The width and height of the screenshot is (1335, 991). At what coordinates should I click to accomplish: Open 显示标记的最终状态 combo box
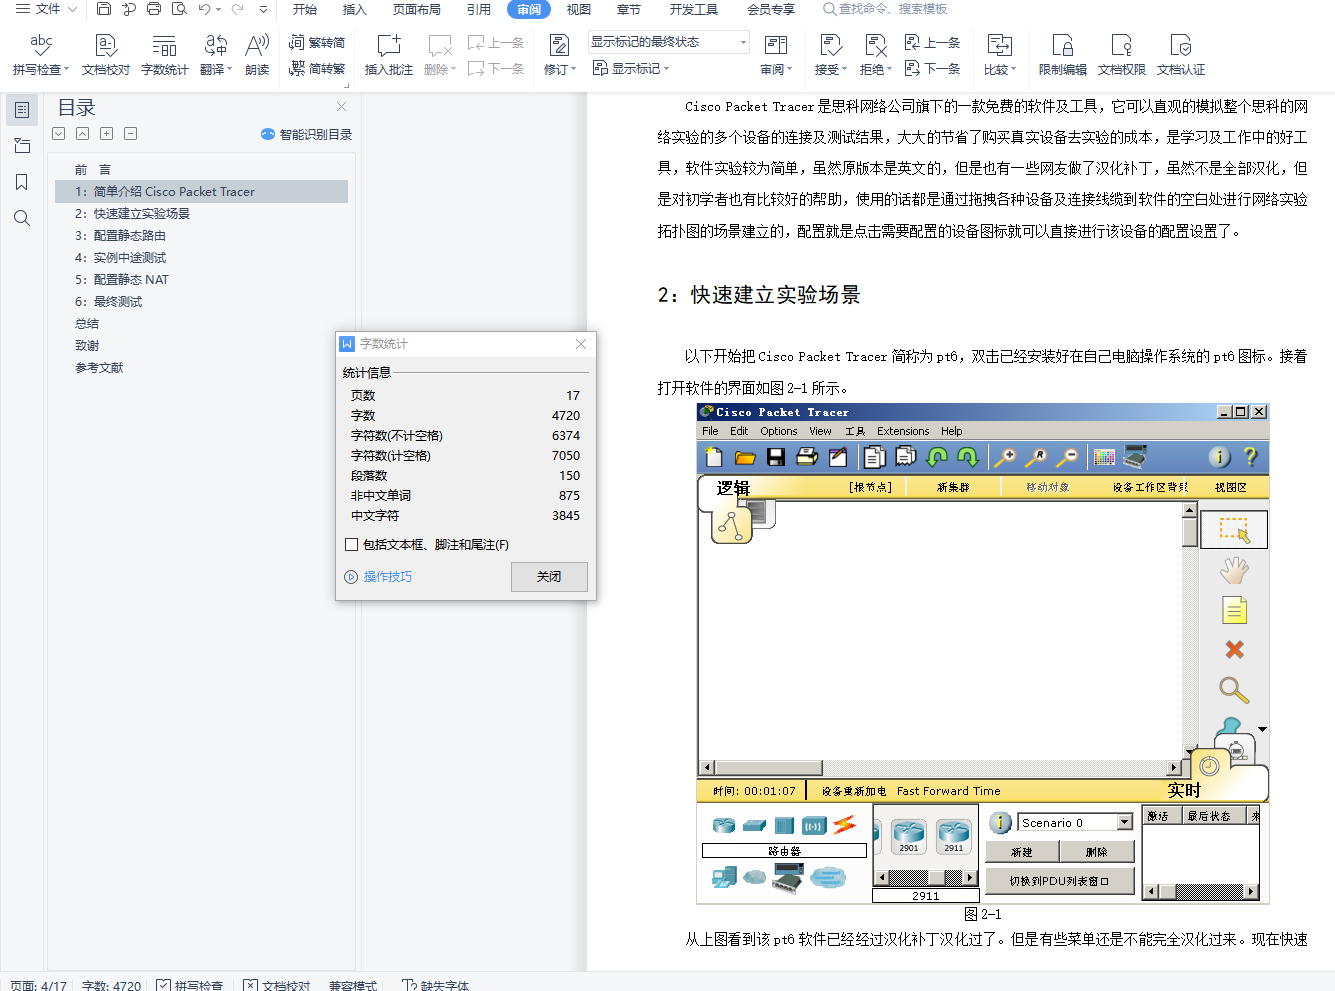[x=668, y=42]
